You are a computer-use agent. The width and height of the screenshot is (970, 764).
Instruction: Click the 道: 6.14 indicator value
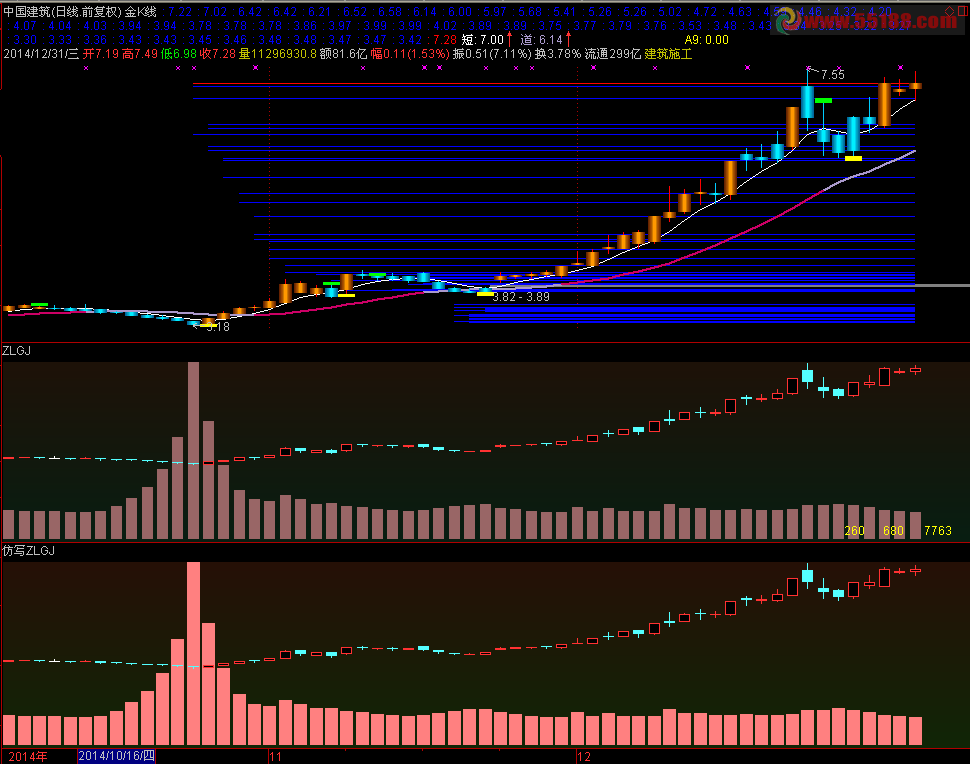tap(541, 40)
